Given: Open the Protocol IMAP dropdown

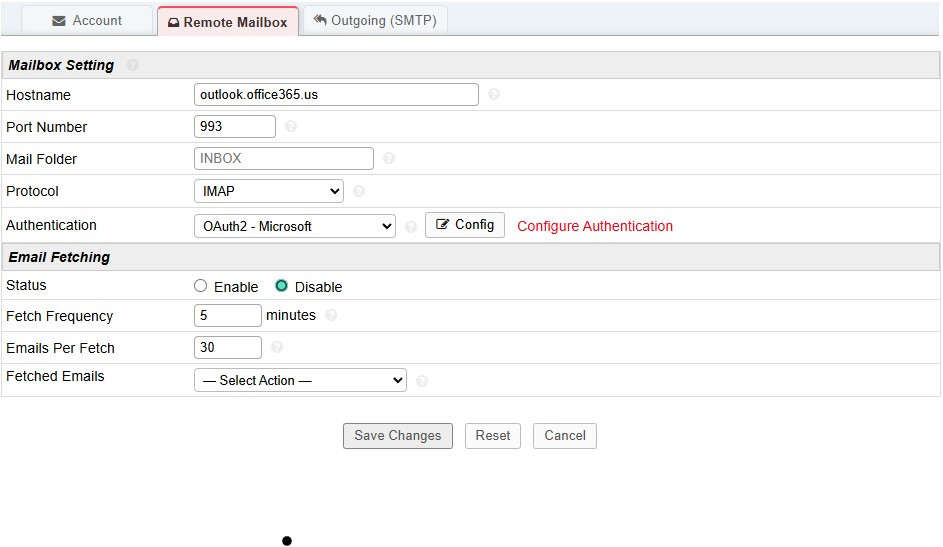Looking at the screenshot, I should point(268,191).
